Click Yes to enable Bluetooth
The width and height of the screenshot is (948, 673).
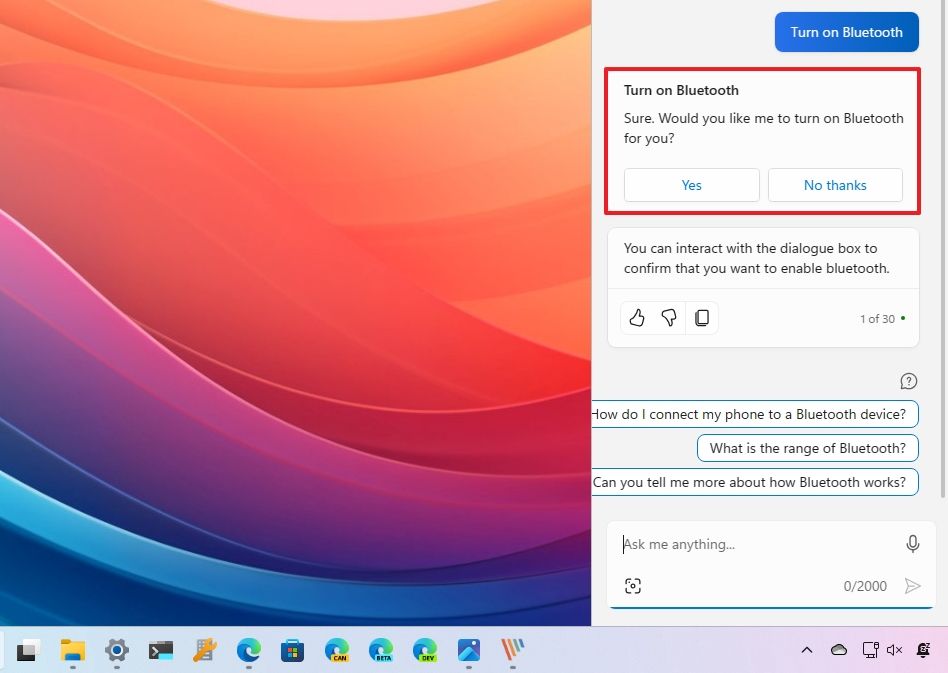pyautogui.click(x=691, y=185)
